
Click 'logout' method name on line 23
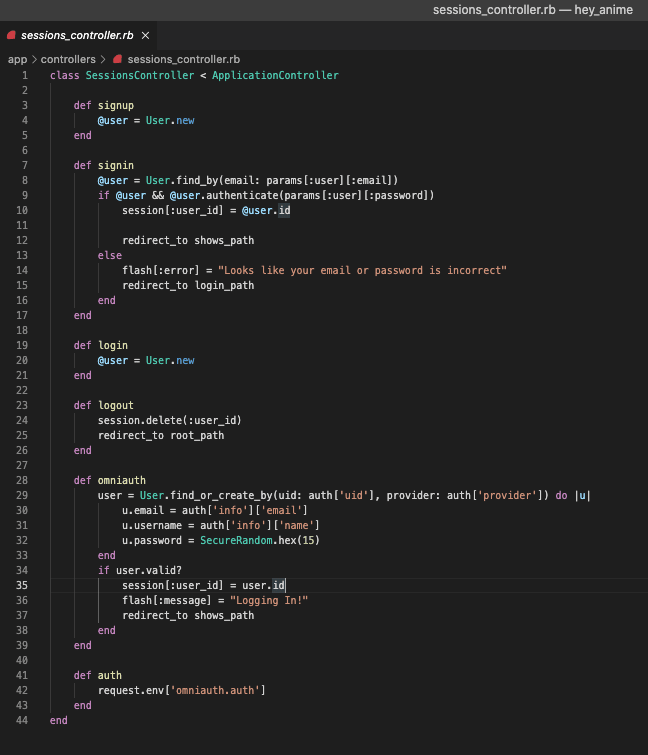116,405
